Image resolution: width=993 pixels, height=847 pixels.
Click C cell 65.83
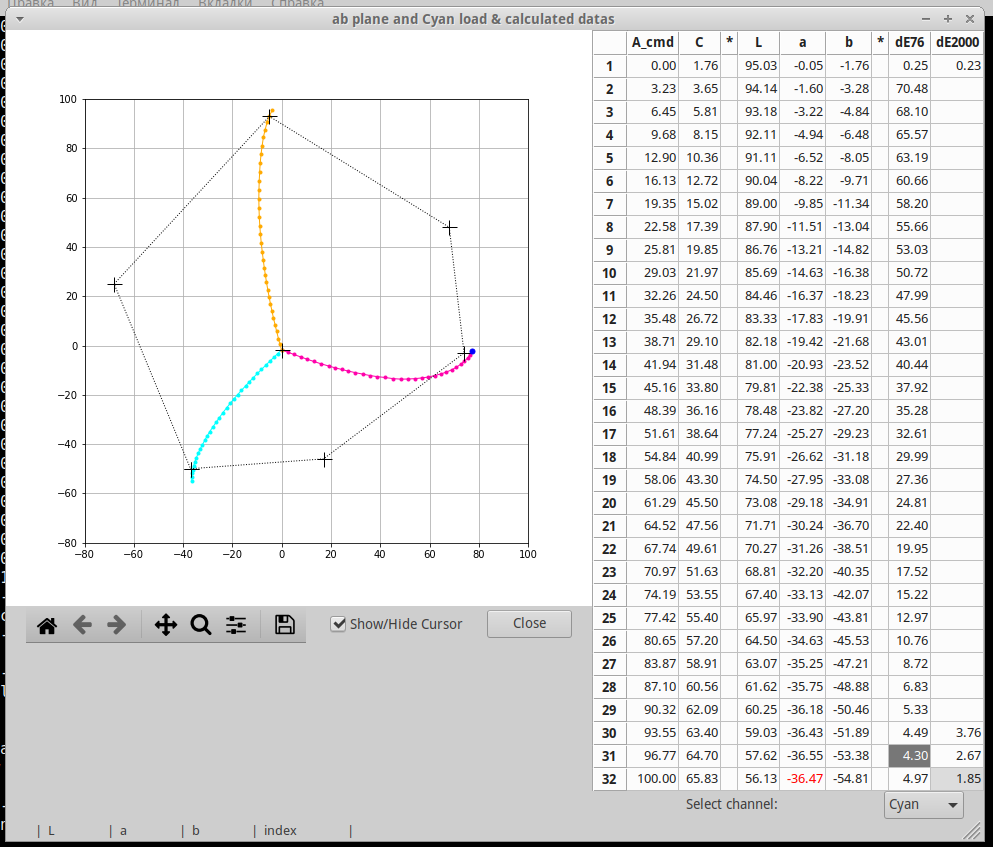pyautogui.click(x=699, y=779)
